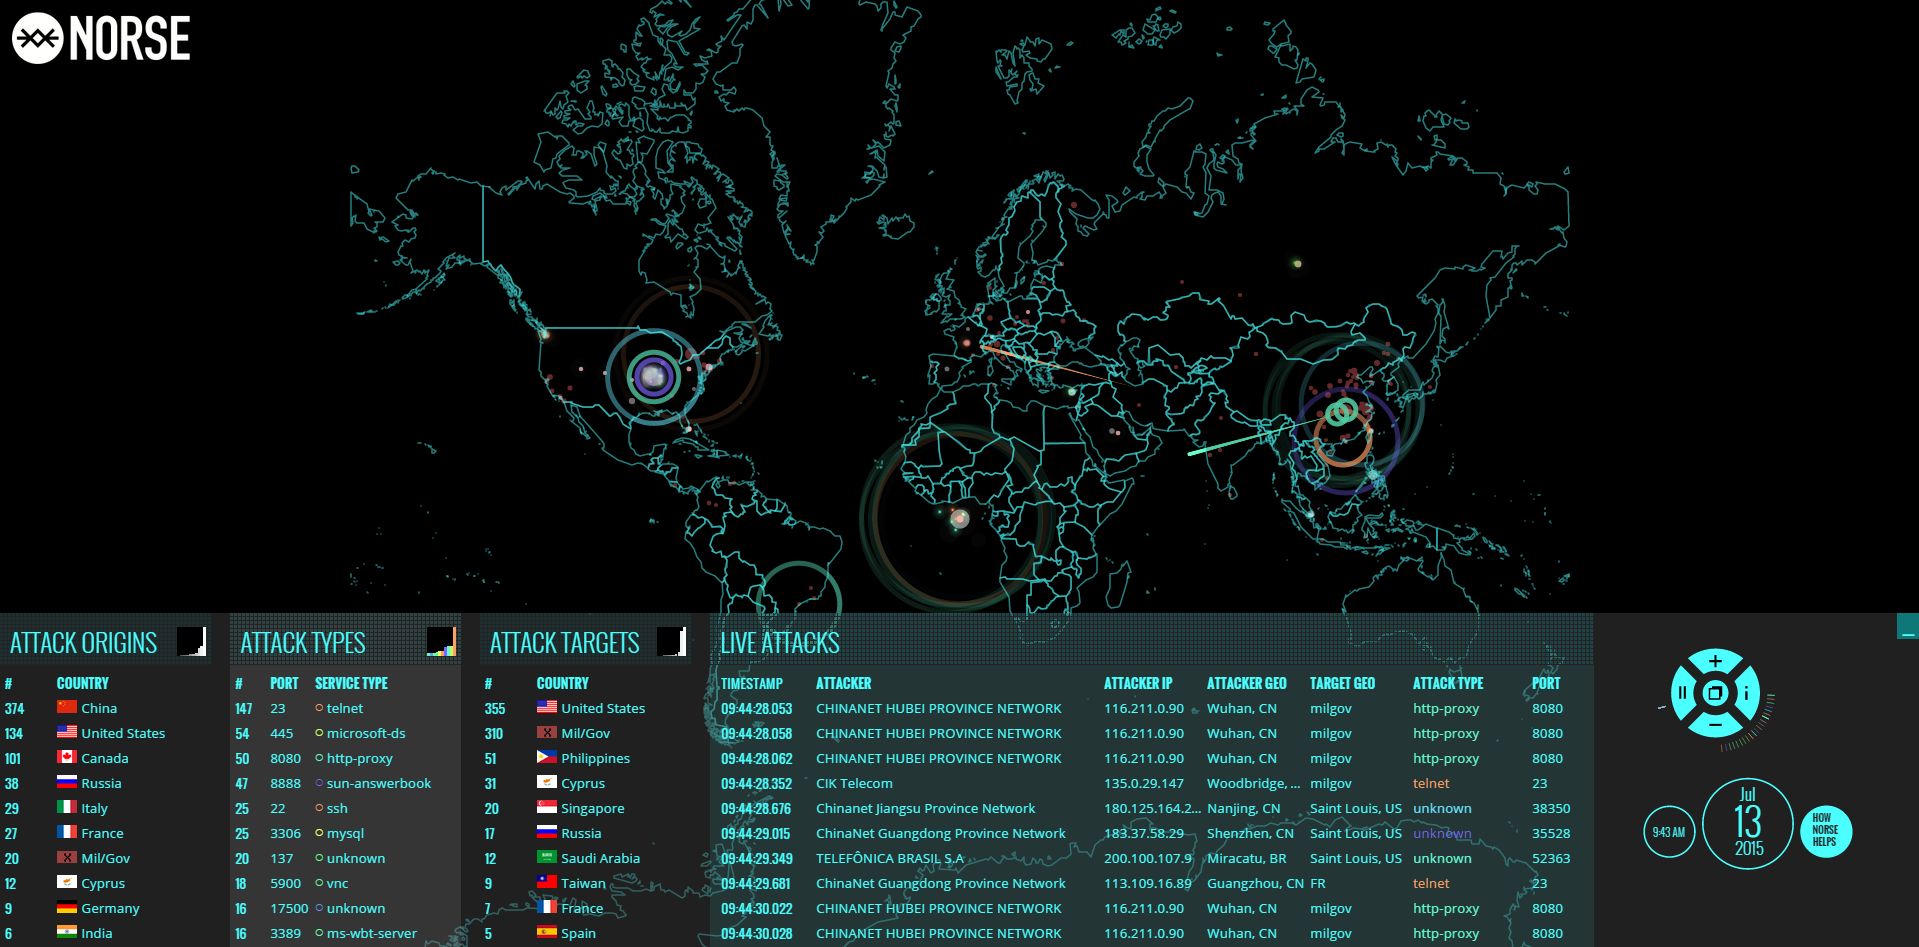The height and width of the screenshot is (947, 1919).
Task: Open the Attack Types chart icon
Action: (x=441, y=642)
